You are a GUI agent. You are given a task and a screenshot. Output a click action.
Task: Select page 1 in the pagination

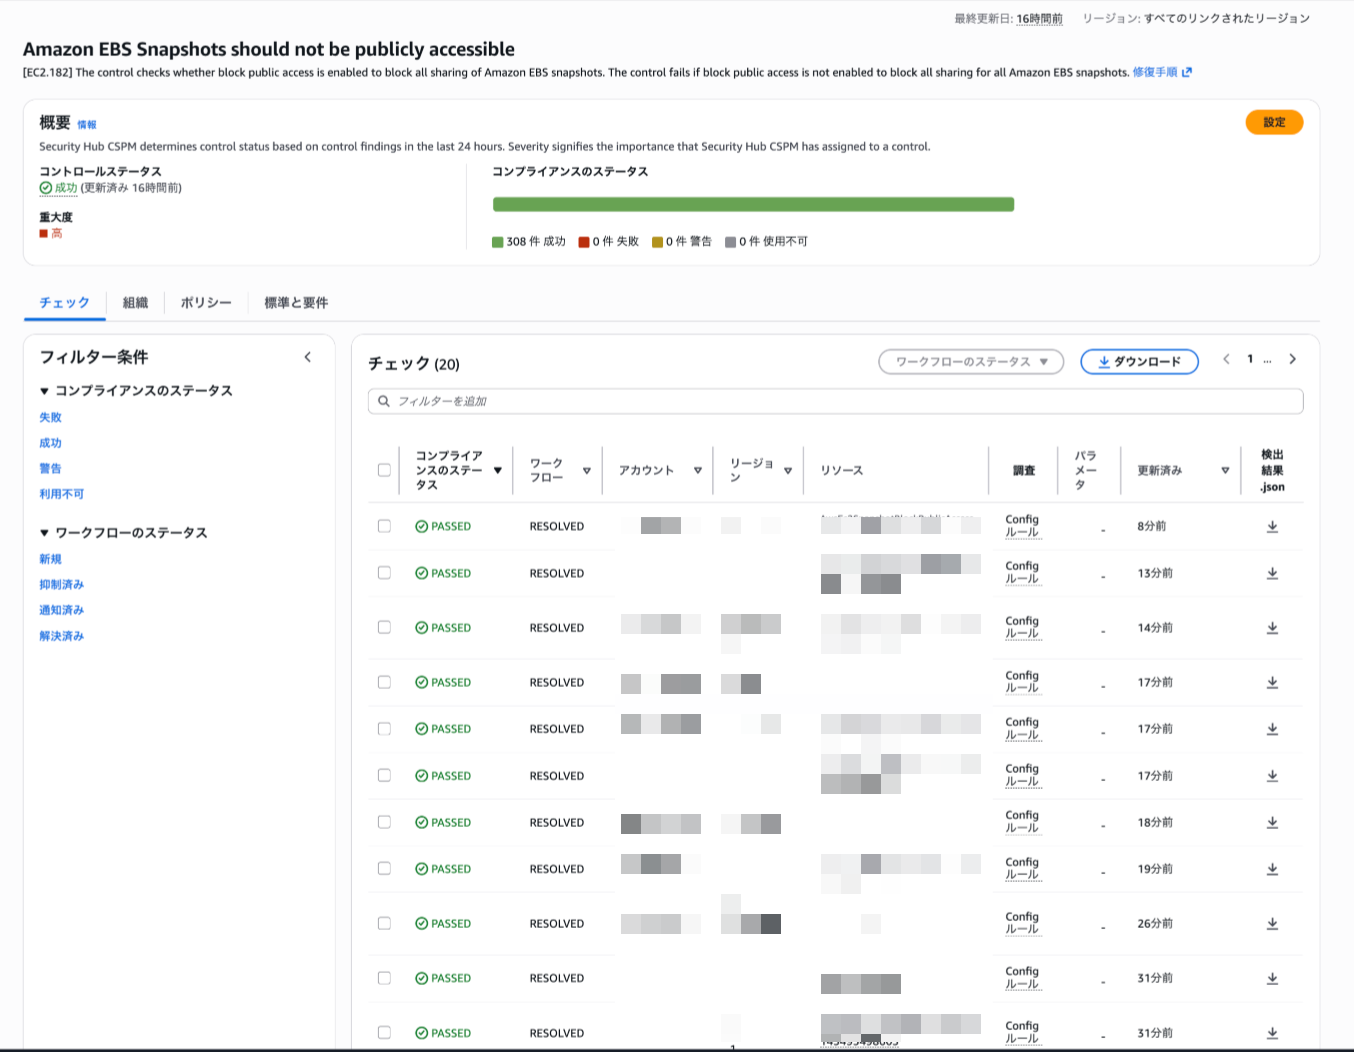1250,359
